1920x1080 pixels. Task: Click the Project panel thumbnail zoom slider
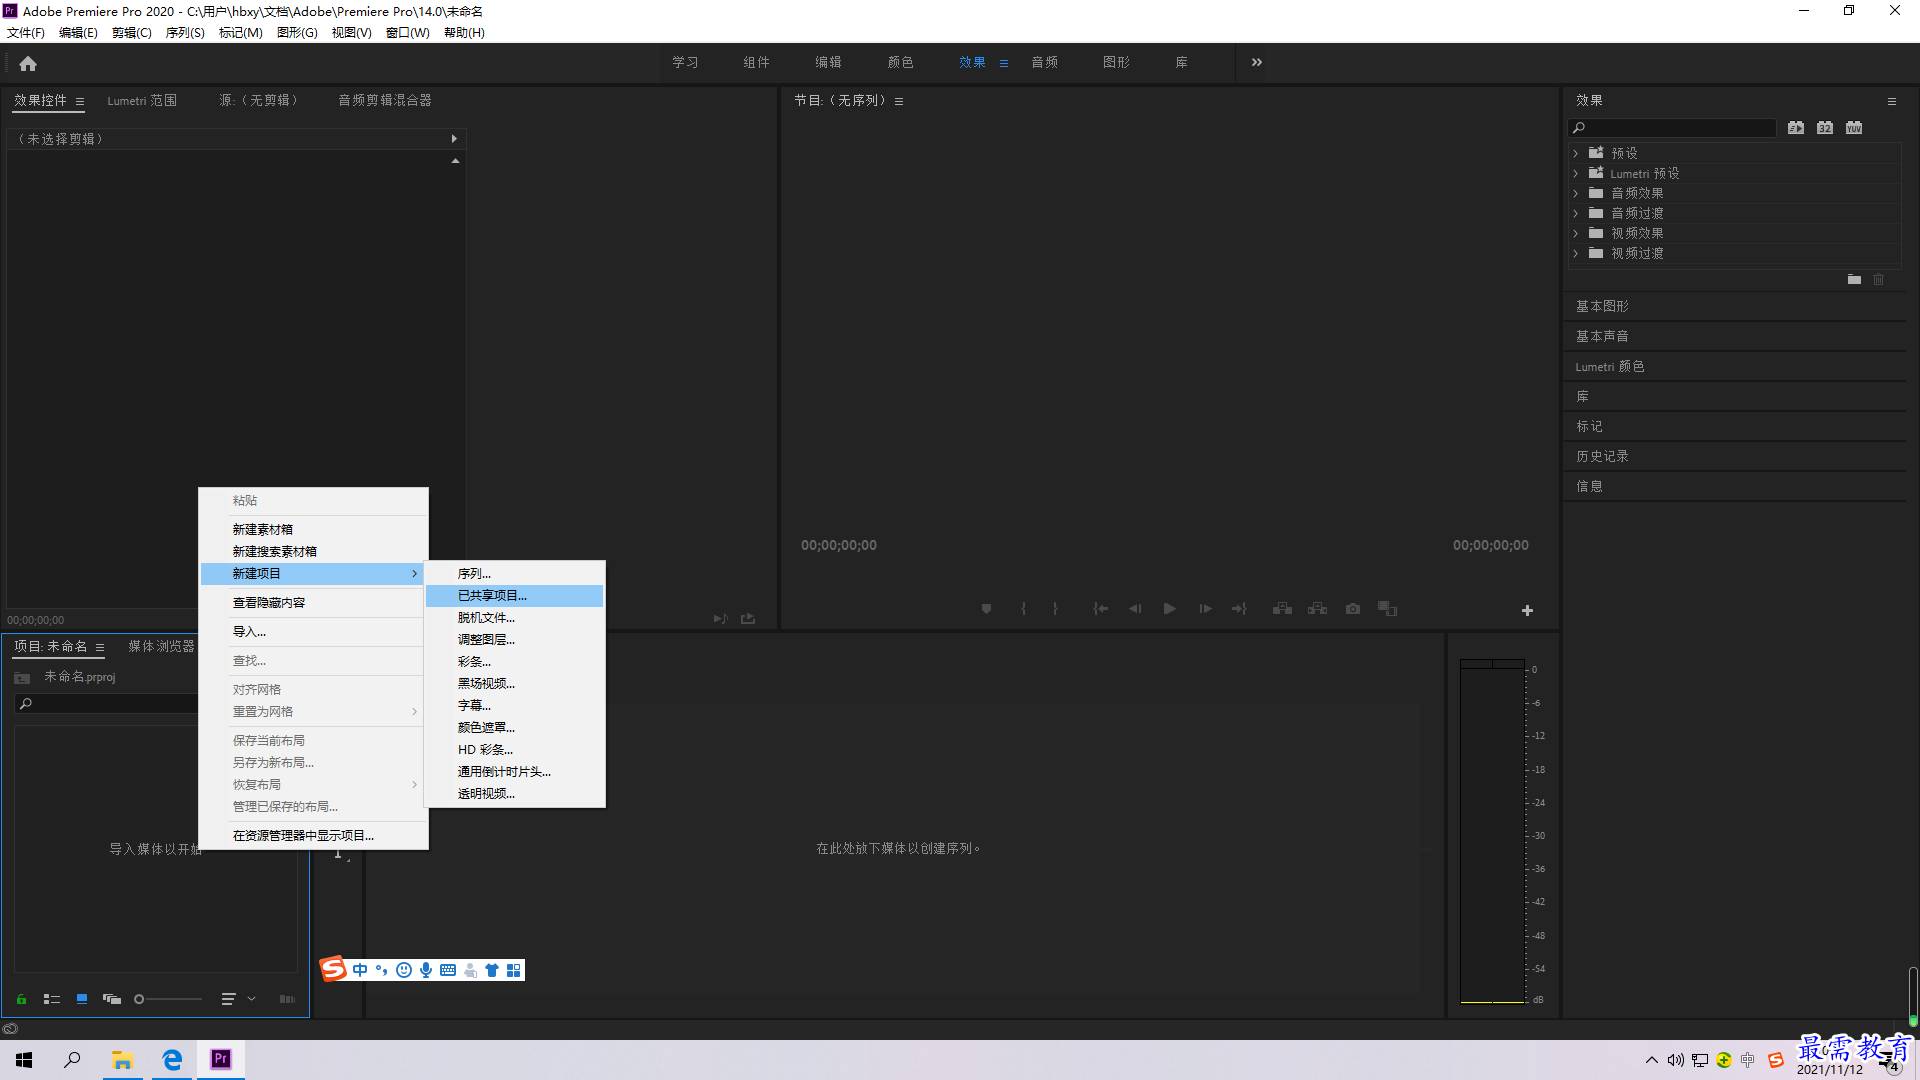pos(168,999)
